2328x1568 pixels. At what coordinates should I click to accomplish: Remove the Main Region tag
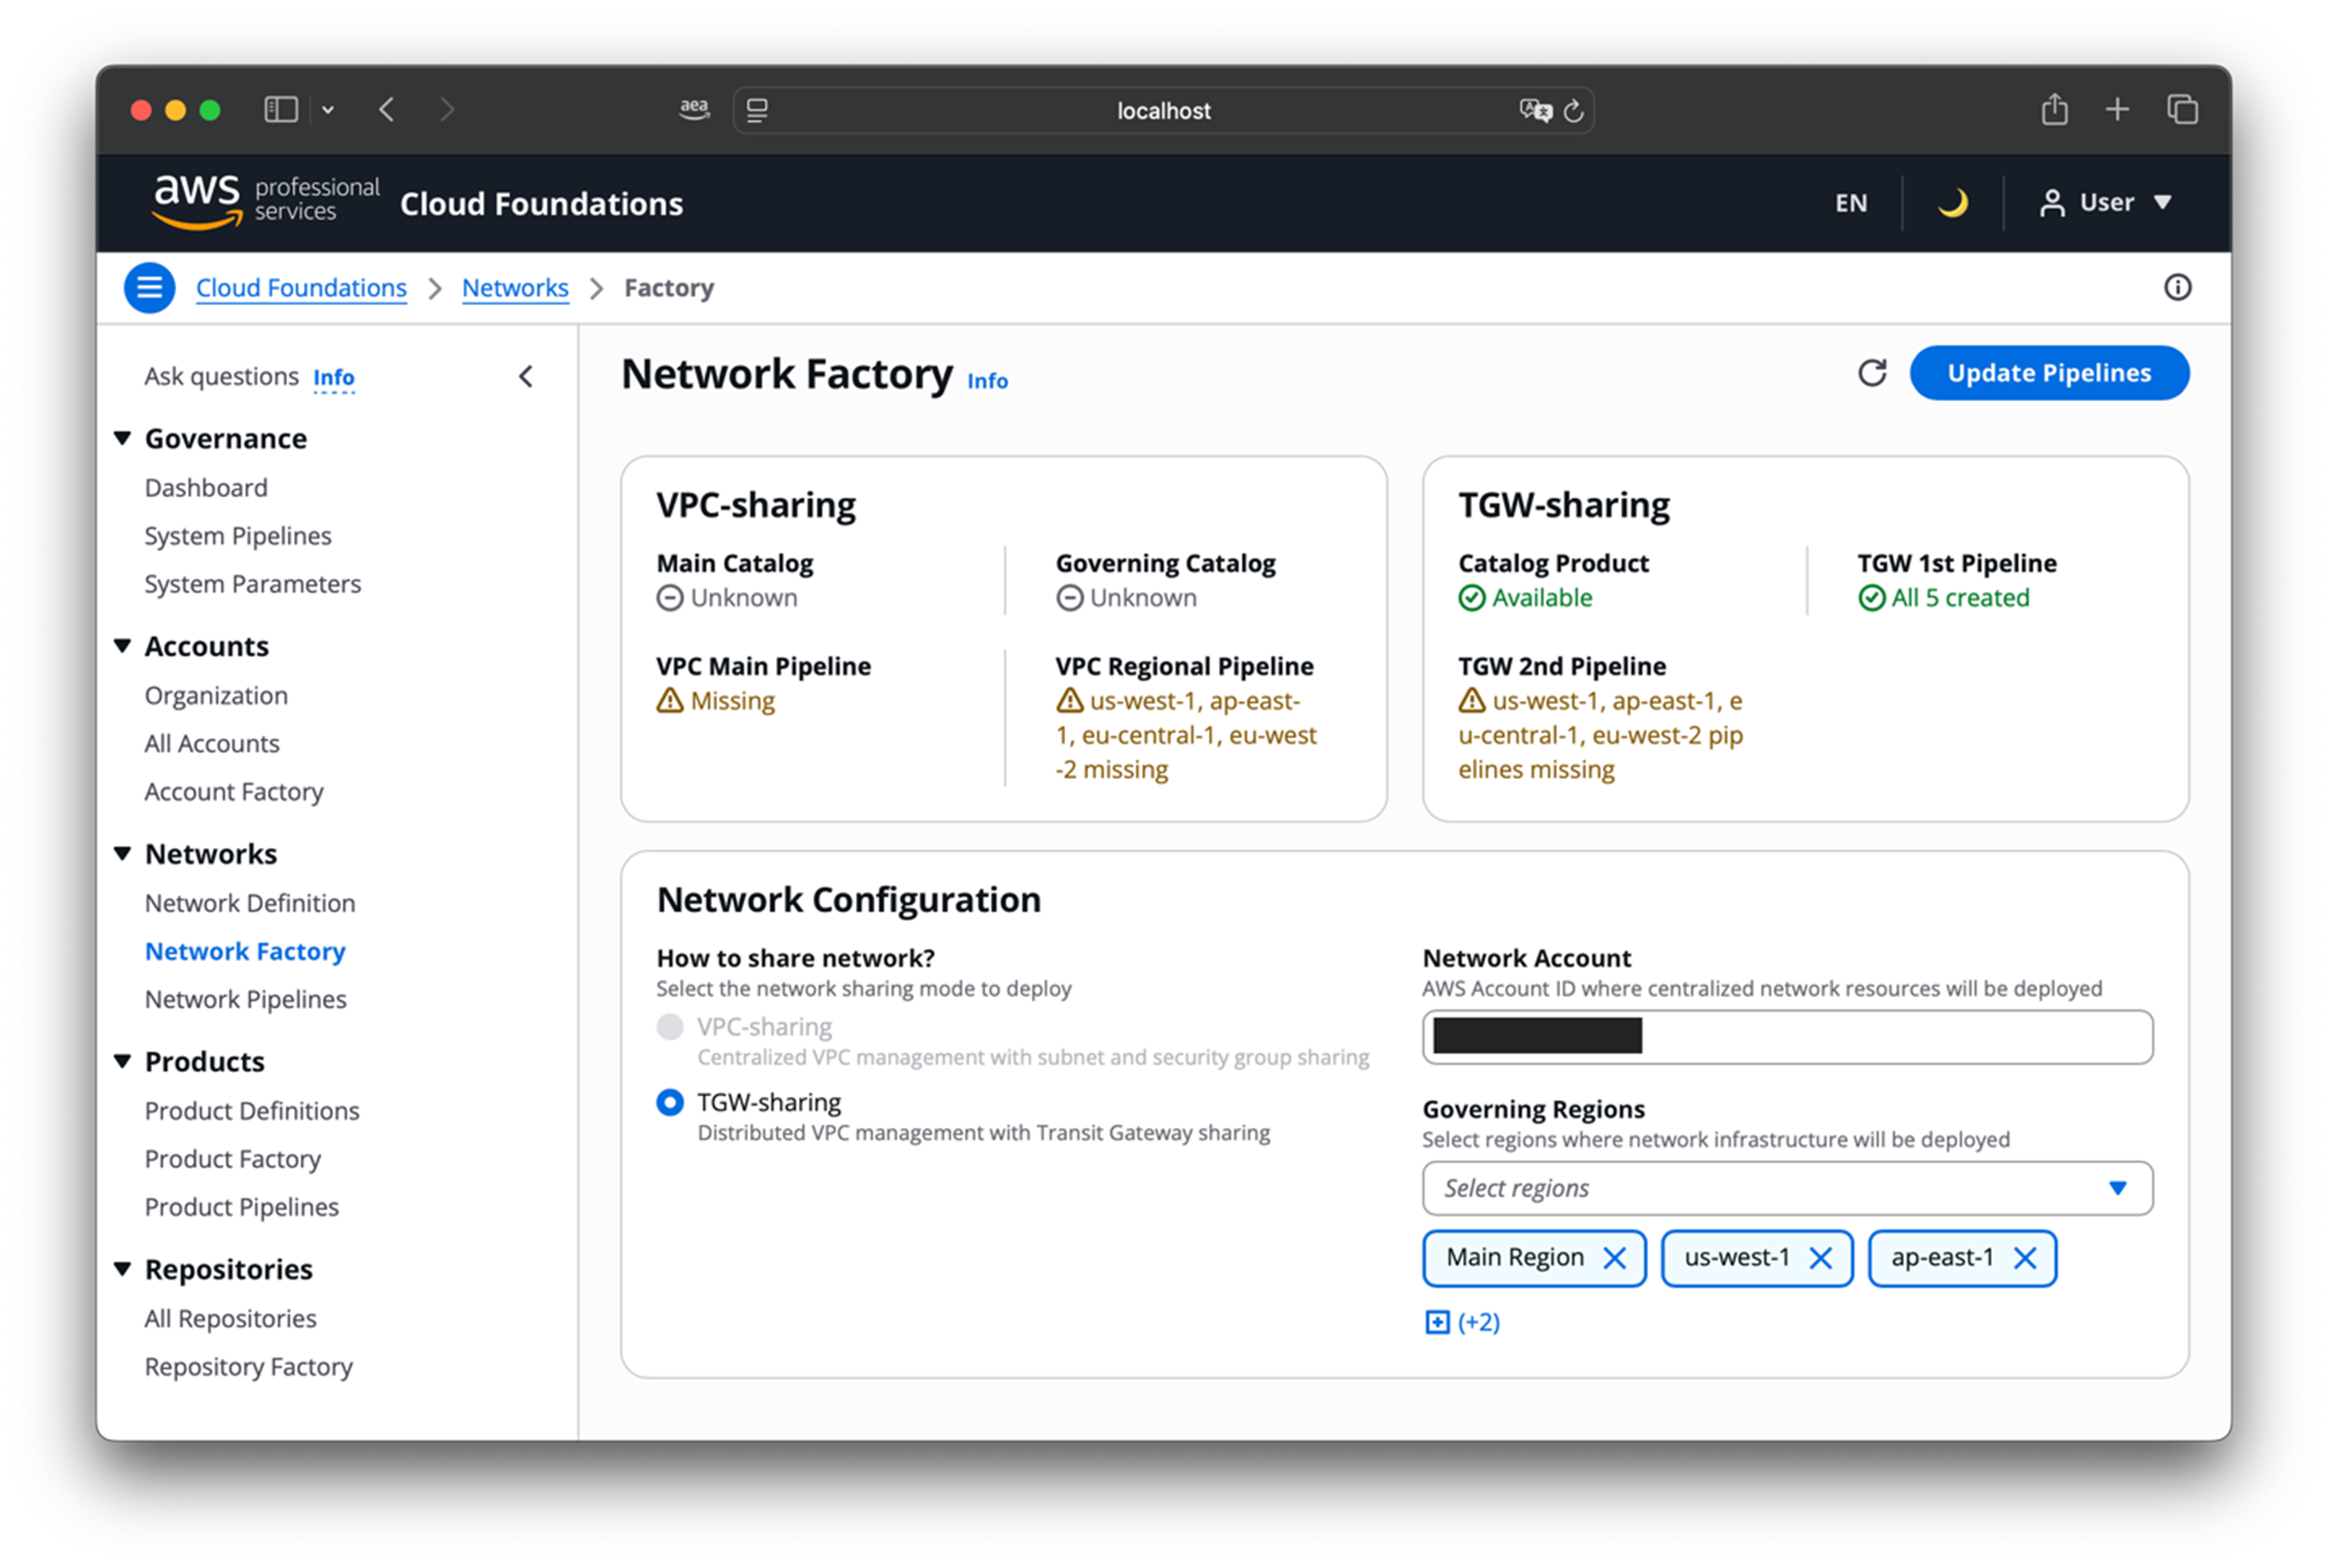click(x=1614, y=1258)
